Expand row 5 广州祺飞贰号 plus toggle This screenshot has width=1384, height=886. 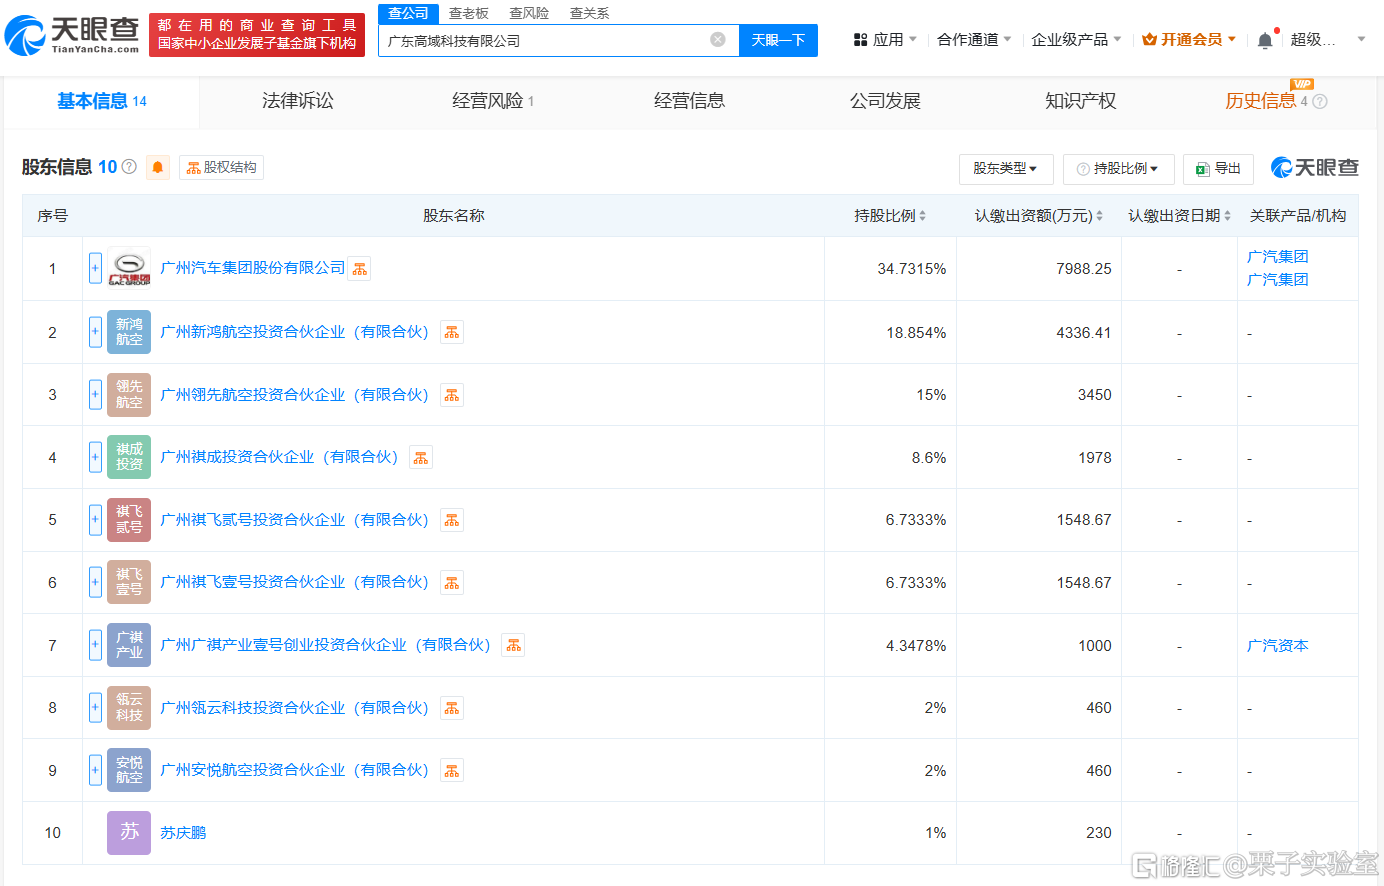(95, 520)
